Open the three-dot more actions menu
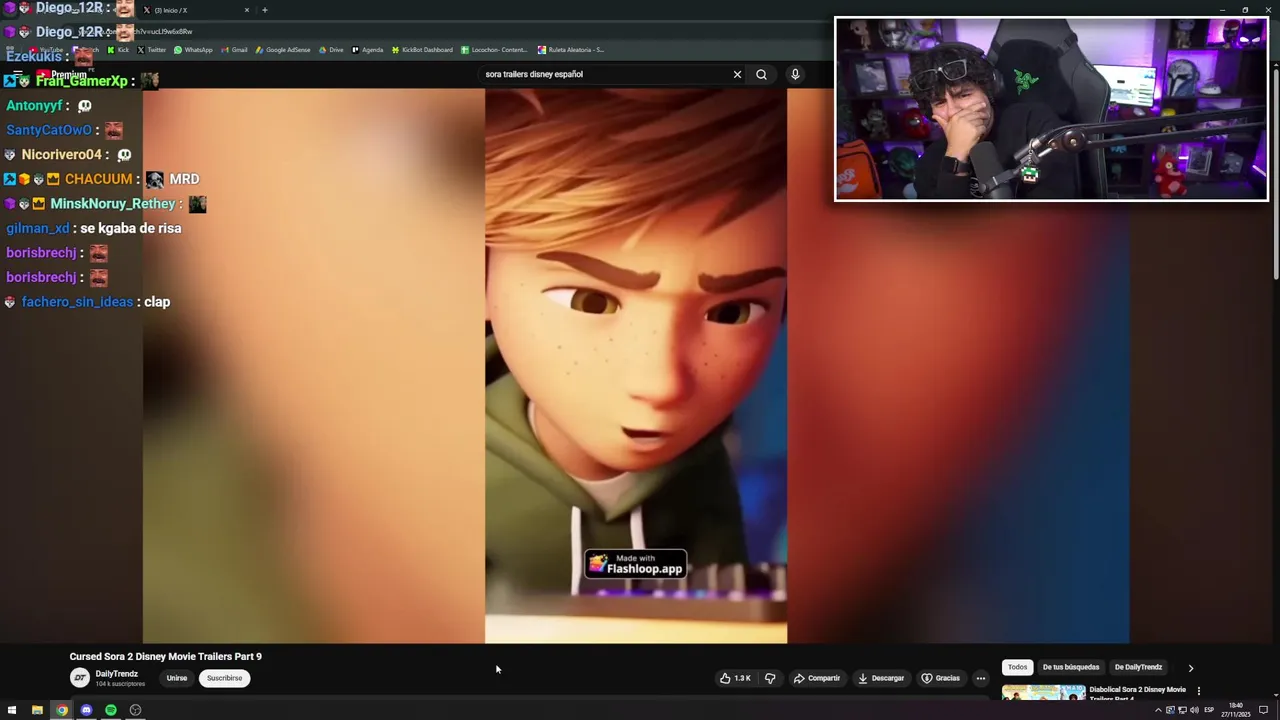Image resolution: width=1280 pixels, height=720 pixels. tap(981, 678)
